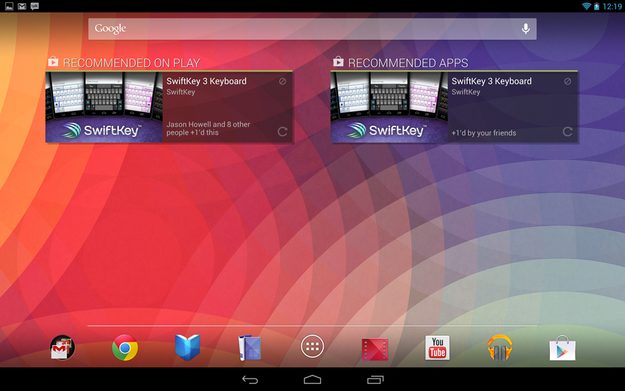Open Google Play Books app
Image resolution: width=625 pixels, height=391 pixels.
click(187, 348)
